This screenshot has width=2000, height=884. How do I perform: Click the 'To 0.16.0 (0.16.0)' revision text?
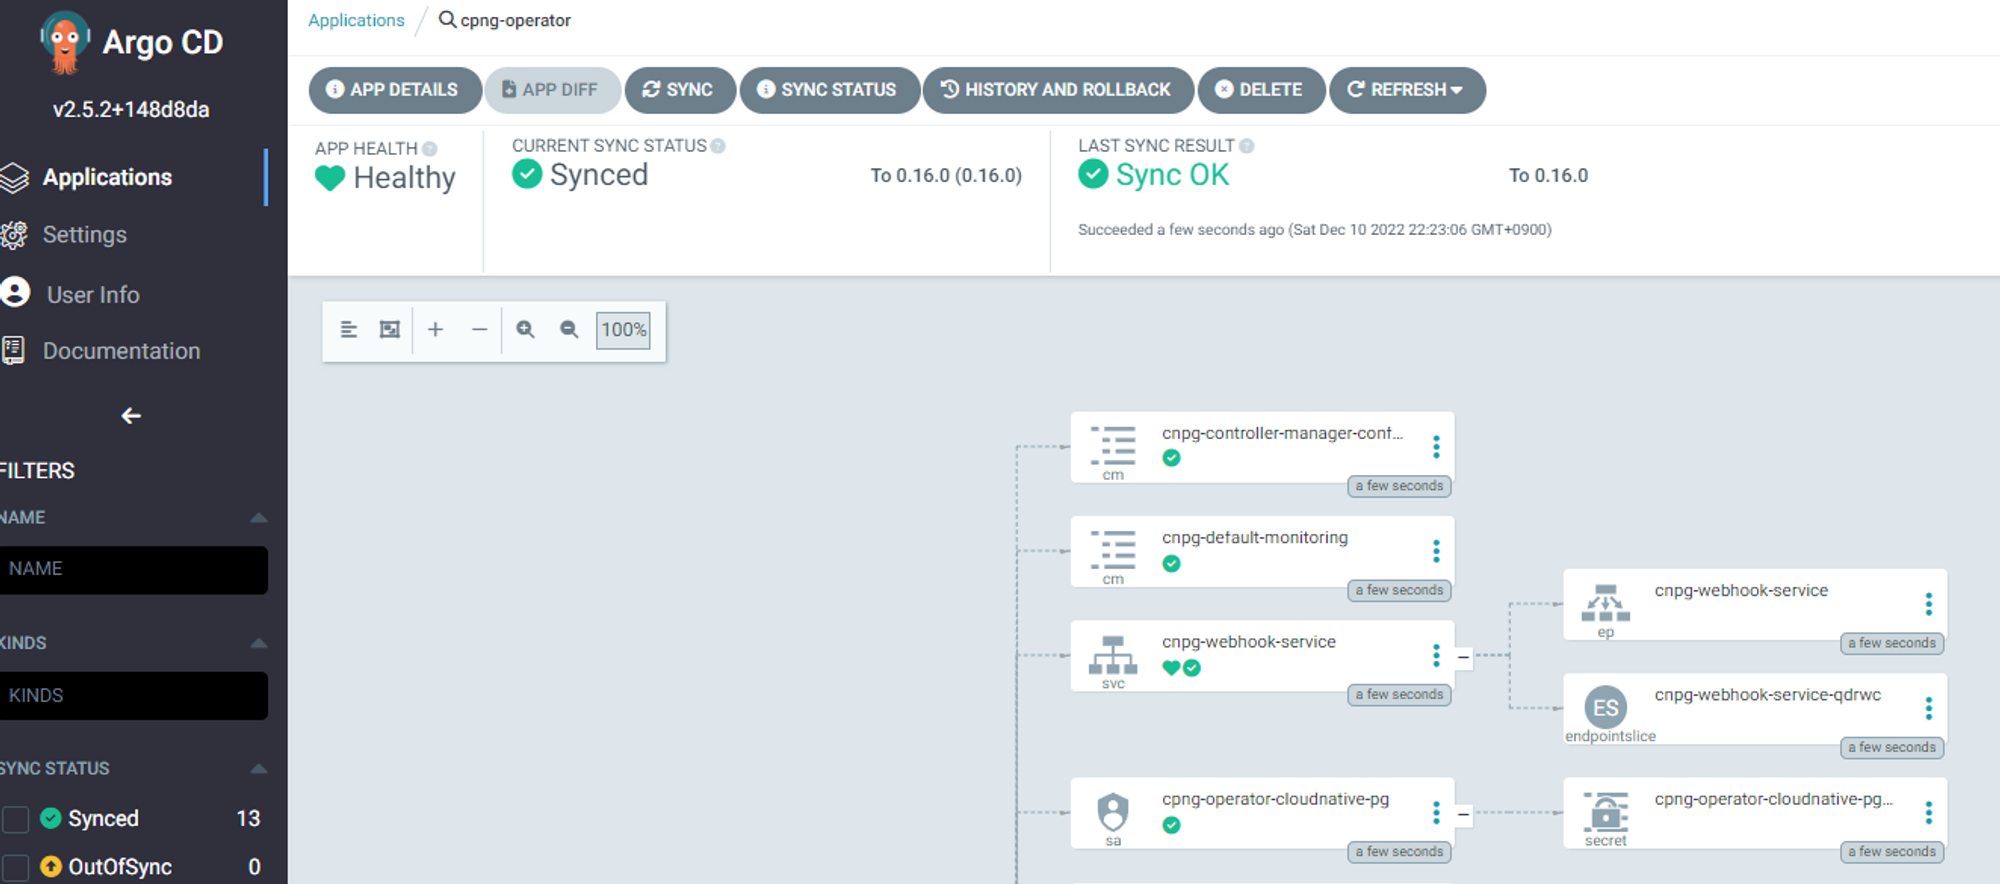coord(946,176)
